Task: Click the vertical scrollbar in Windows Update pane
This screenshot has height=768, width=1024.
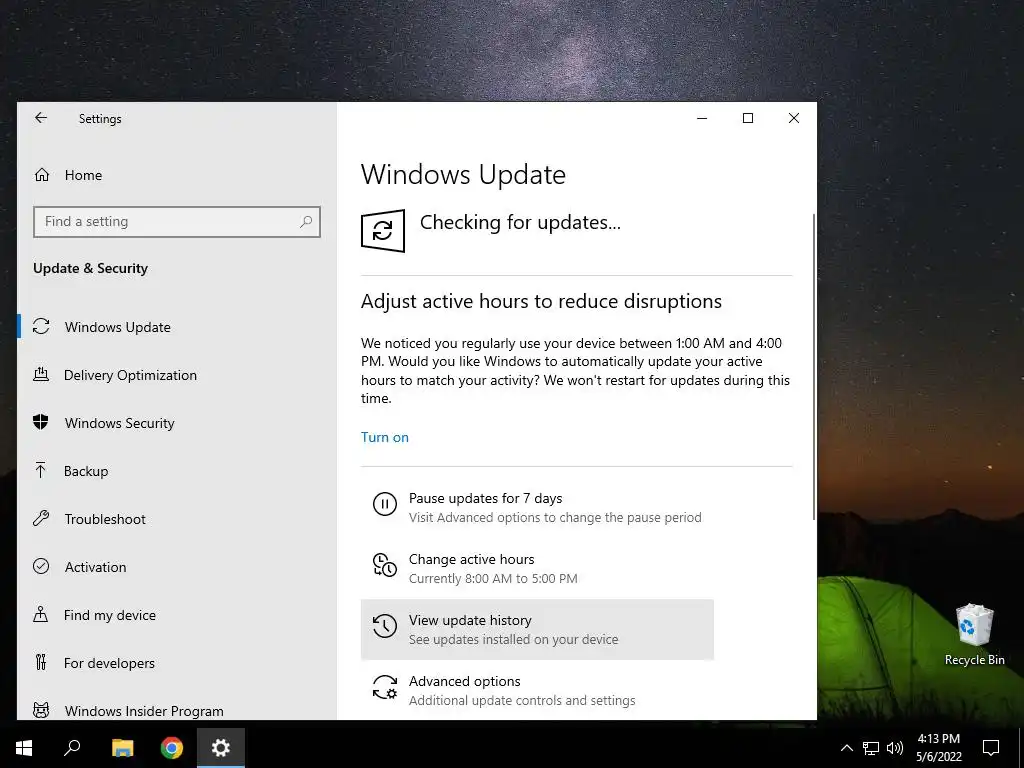Action: pyautogui.click(x=814, y=366)
